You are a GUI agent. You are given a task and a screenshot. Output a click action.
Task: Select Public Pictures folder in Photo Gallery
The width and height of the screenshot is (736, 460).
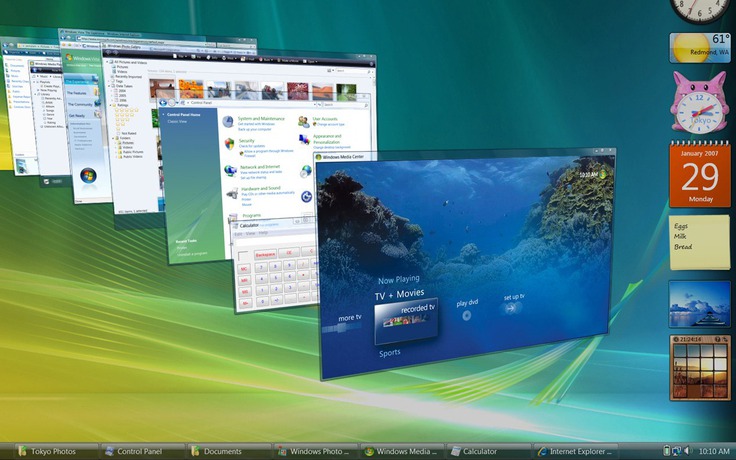[x=133, y=152]
